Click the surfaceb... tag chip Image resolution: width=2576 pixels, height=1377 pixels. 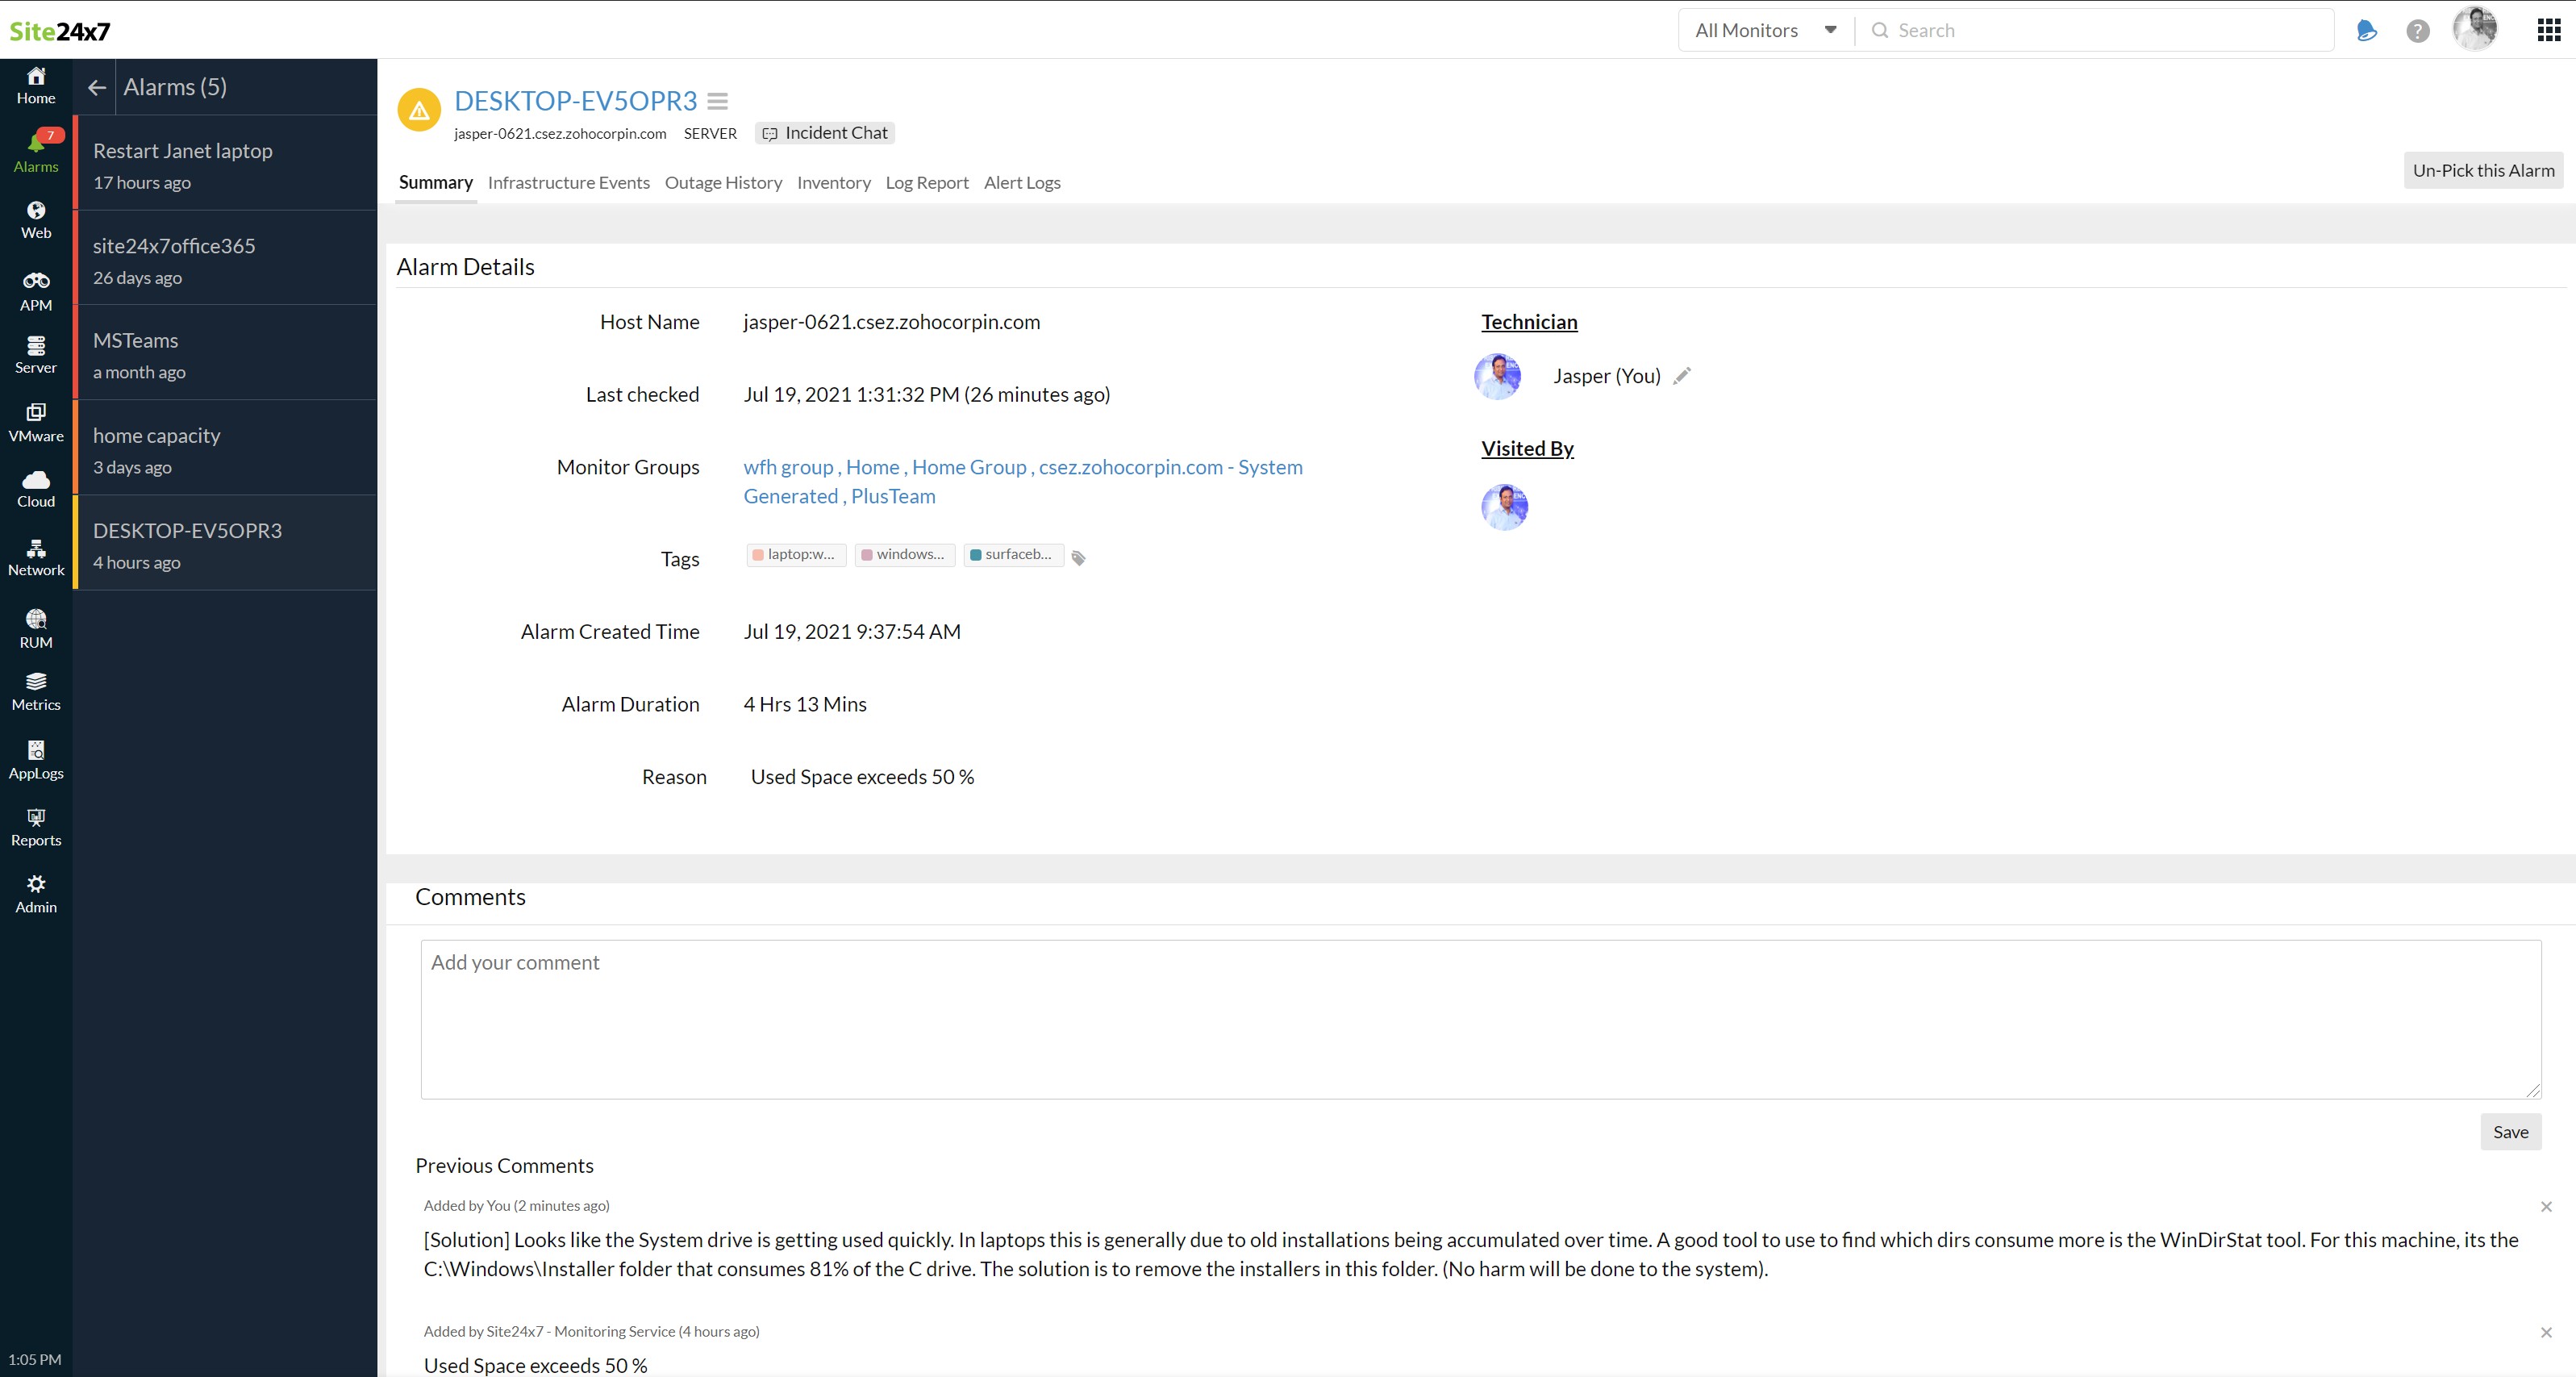[x=1013, y=554]
